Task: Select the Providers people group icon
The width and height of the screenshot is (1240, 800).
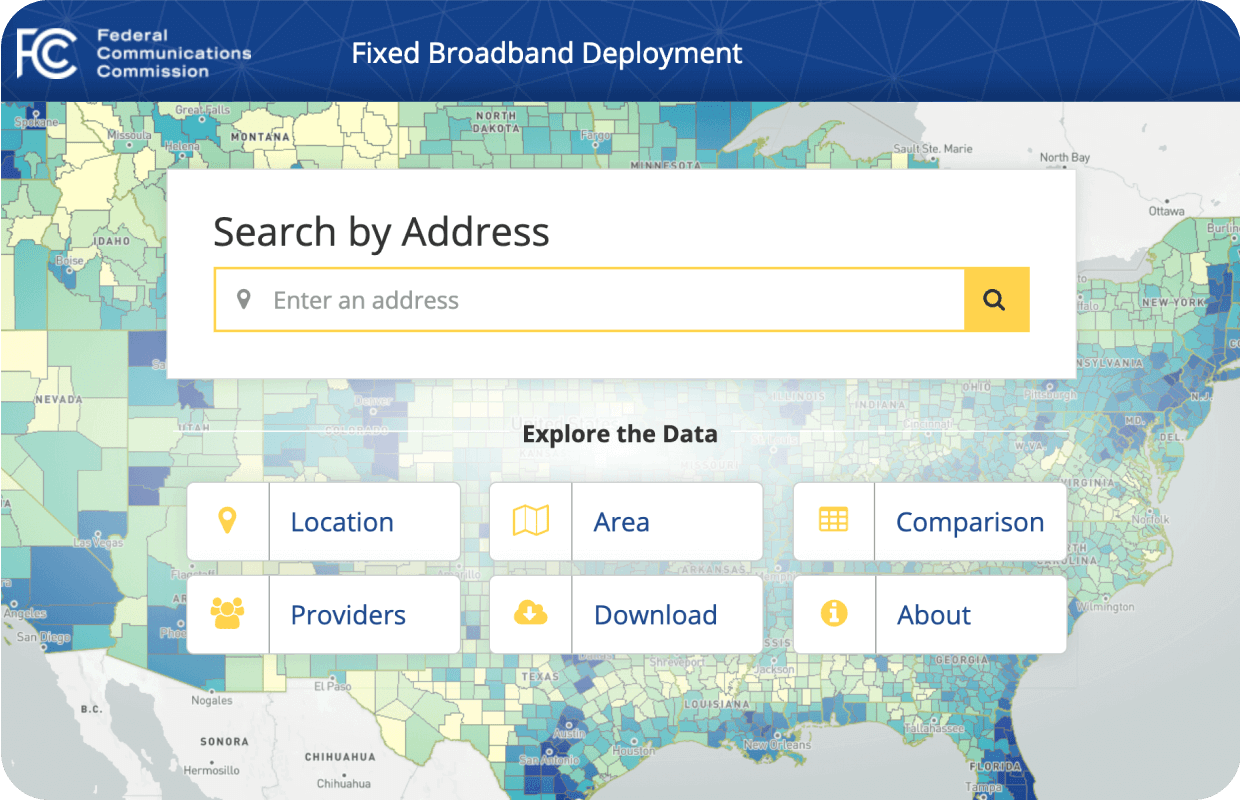Action: (228, 613)
